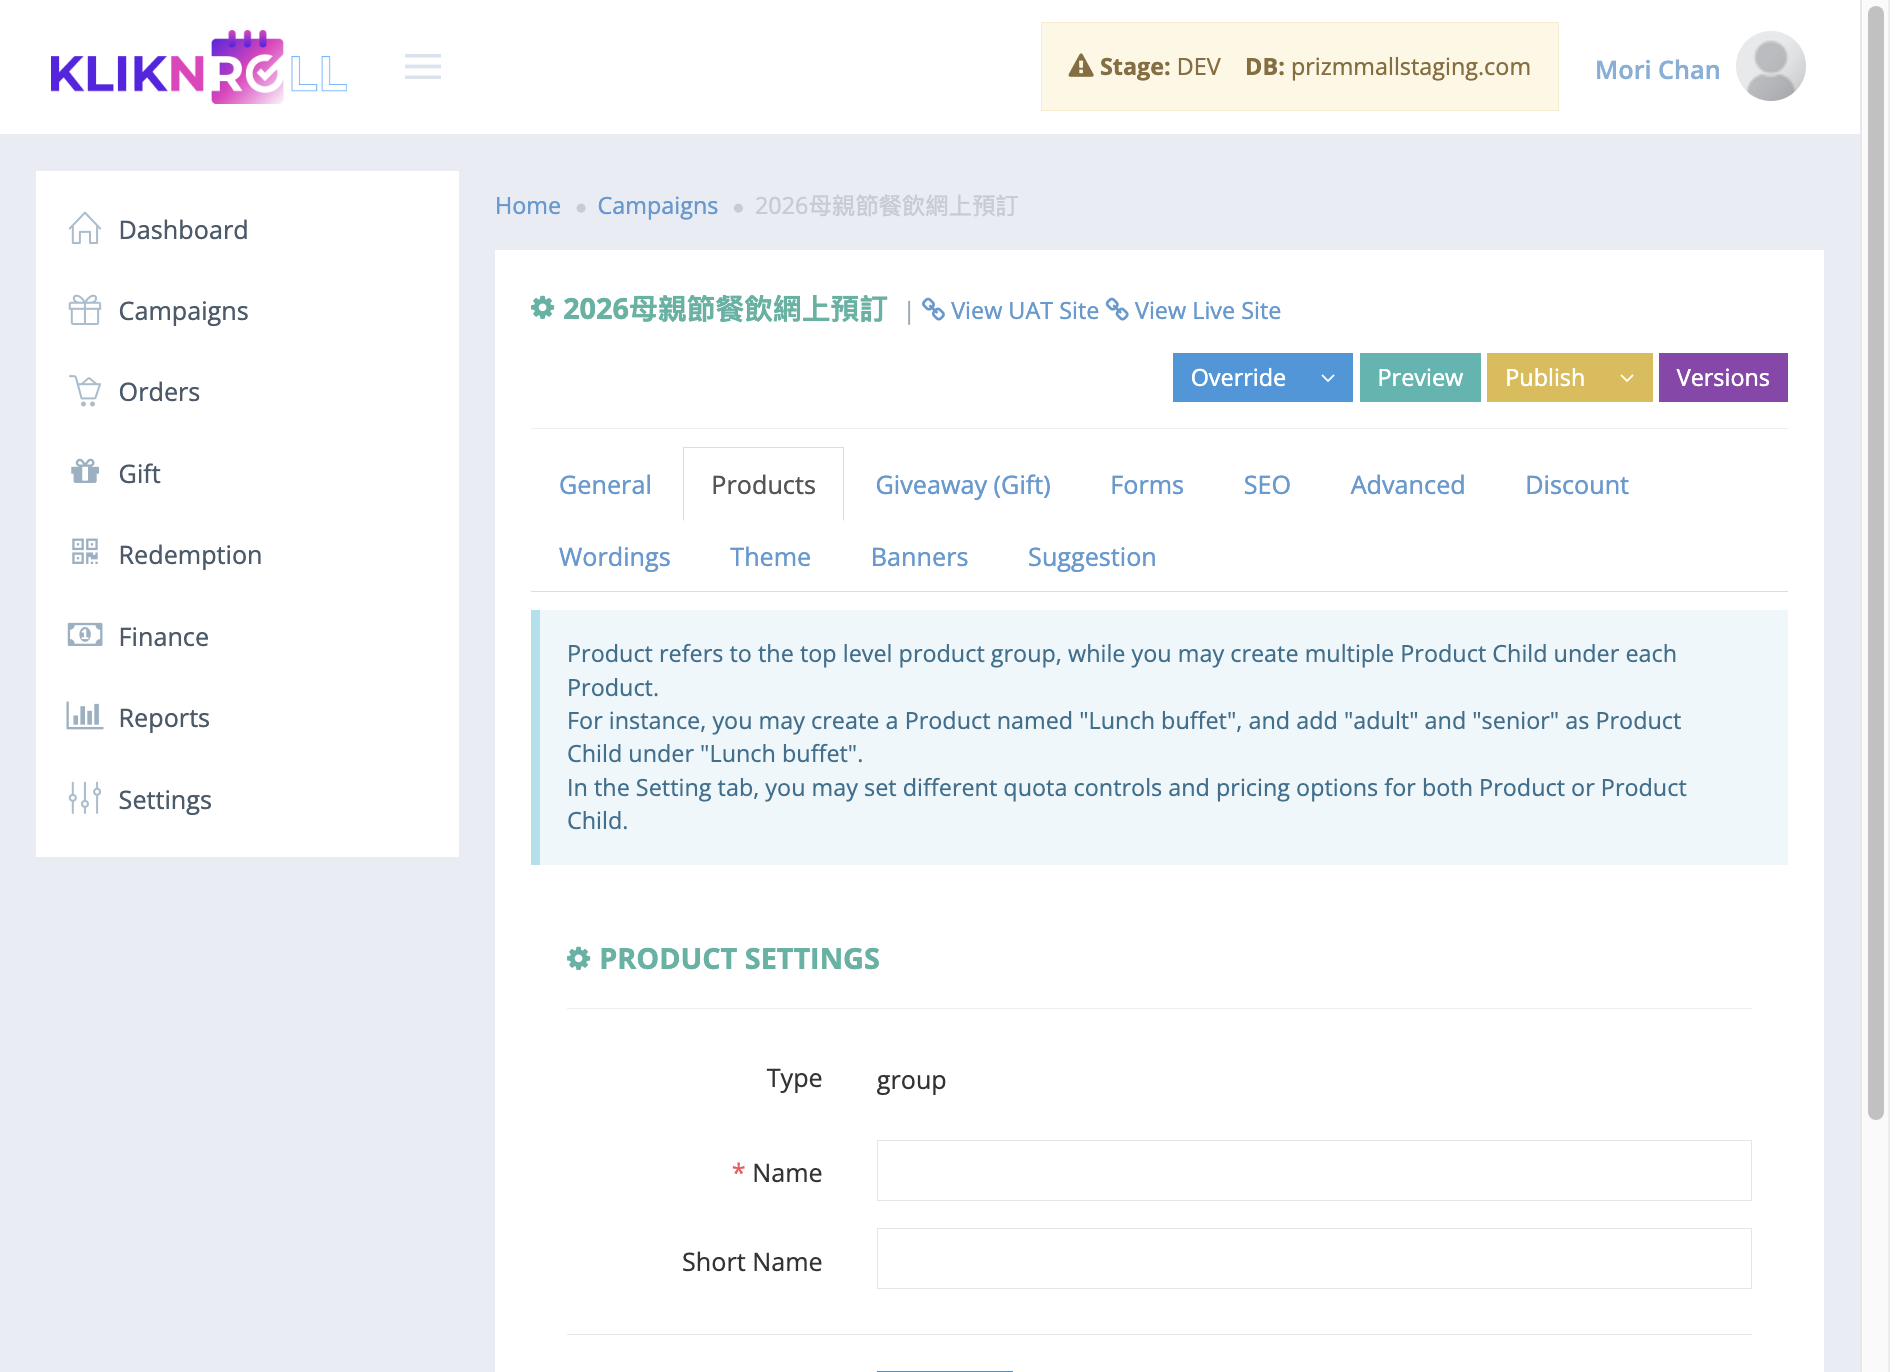Click the Gift present icon in sidebar
The height and width of the screenshot is (1372, 1890).
85,472
